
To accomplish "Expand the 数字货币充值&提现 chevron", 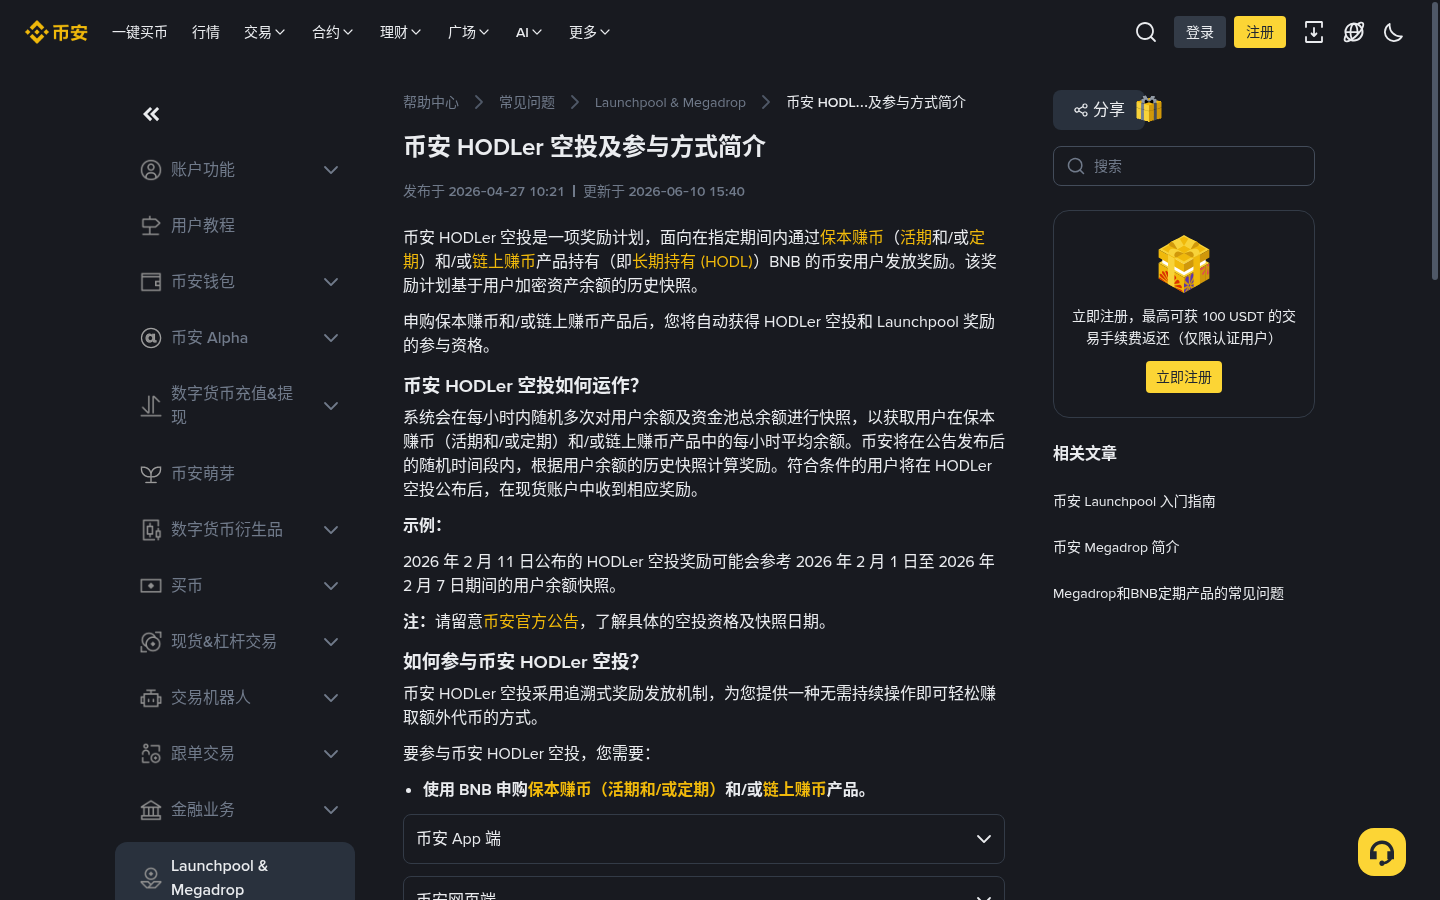I will click(331, 406).
